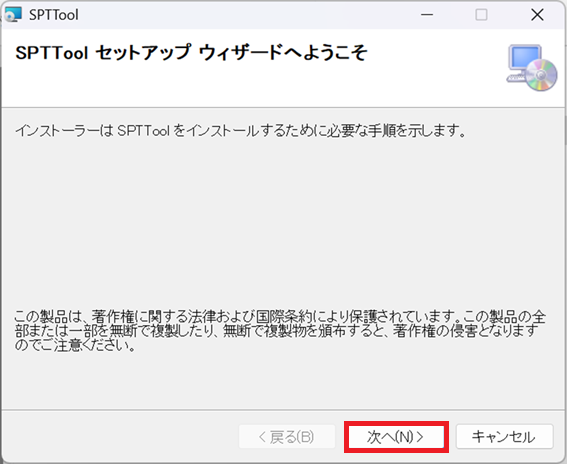The image size is (567, 464).
Task: Proceed with the 次へ(N) button
Action: [396, 437]
